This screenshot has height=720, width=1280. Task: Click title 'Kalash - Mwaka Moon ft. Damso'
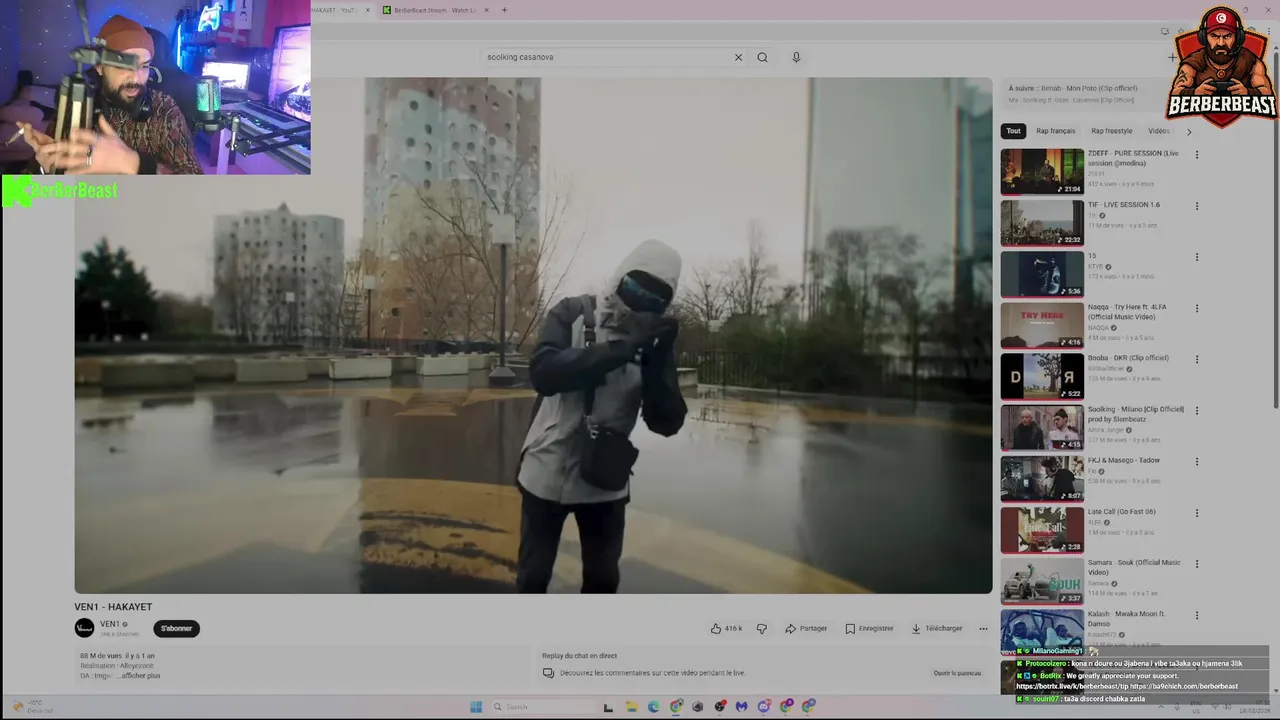tap(1127, 619)
